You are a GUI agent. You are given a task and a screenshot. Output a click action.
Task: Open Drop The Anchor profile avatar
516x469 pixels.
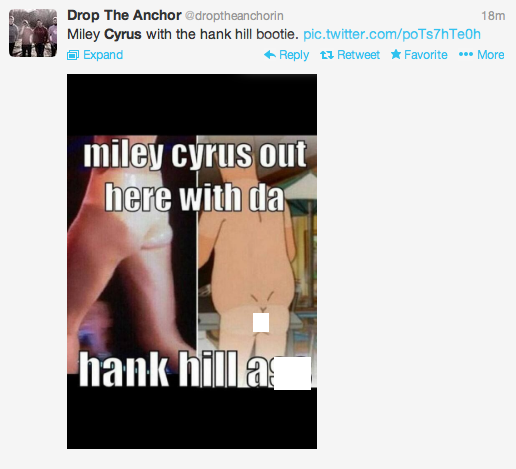[33, 33]
